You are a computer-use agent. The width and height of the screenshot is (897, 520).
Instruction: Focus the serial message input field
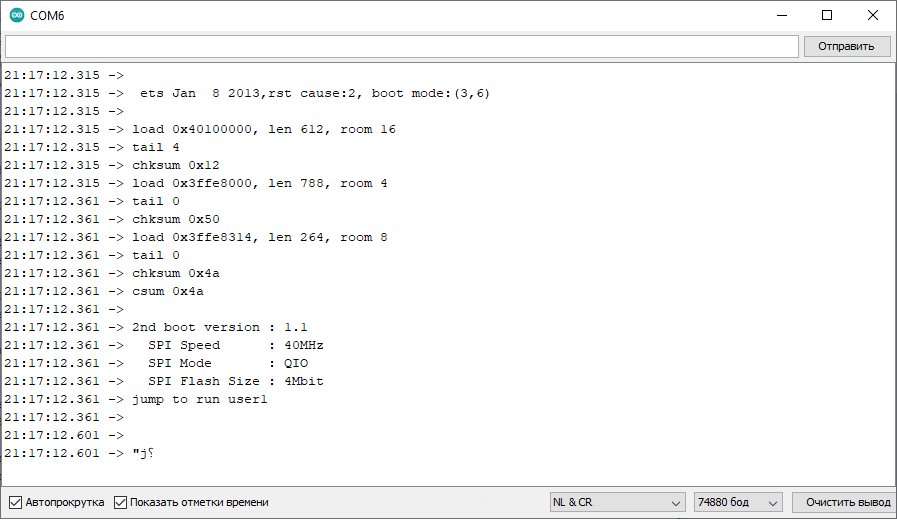click(x=400, y=46)
